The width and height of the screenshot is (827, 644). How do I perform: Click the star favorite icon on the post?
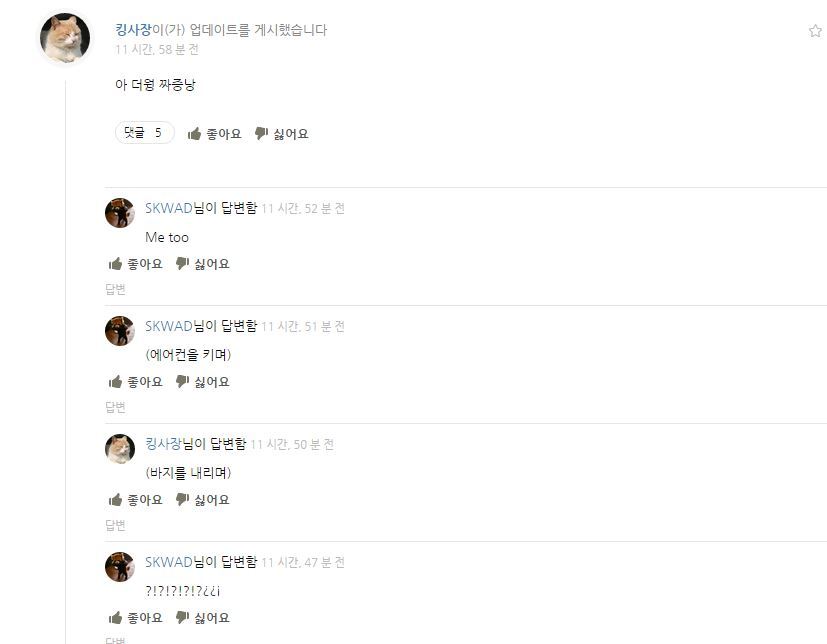click(x=815, y=31)
